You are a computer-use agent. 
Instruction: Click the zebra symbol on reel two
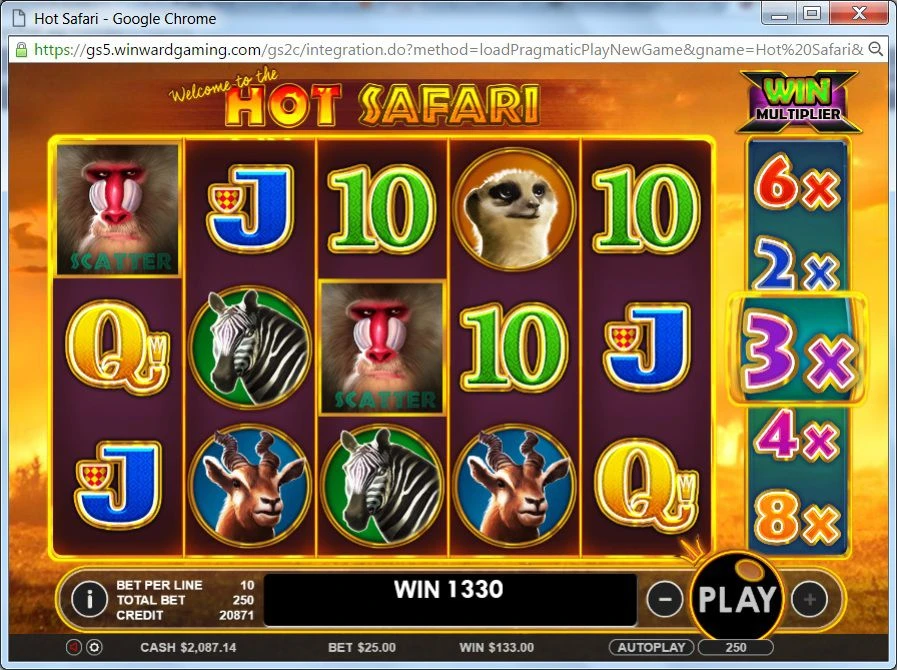tap(250, 347)
